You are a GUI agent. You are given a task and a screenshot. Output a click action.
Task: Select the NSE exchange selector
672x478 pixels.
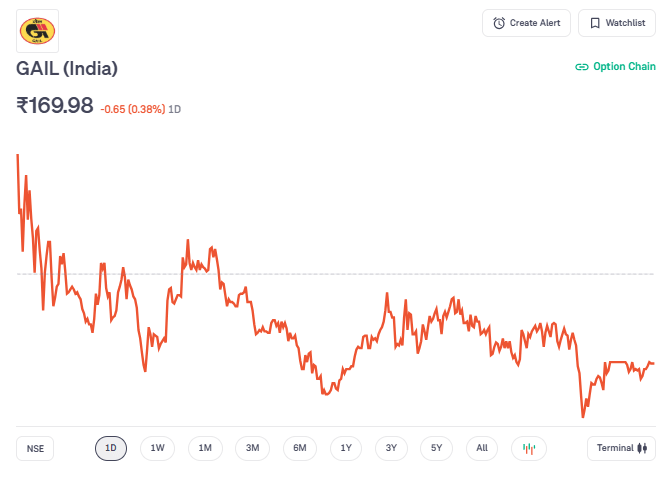pyautogui.click(x=35, y=448)
